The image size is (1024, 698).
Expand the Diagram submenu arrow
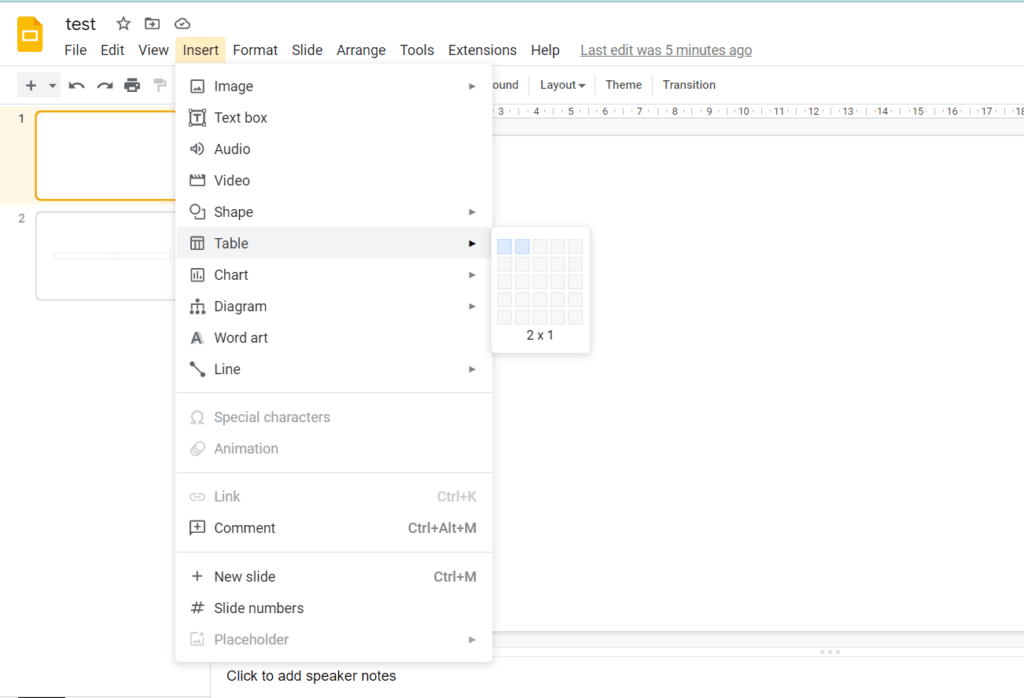point(472,306)
